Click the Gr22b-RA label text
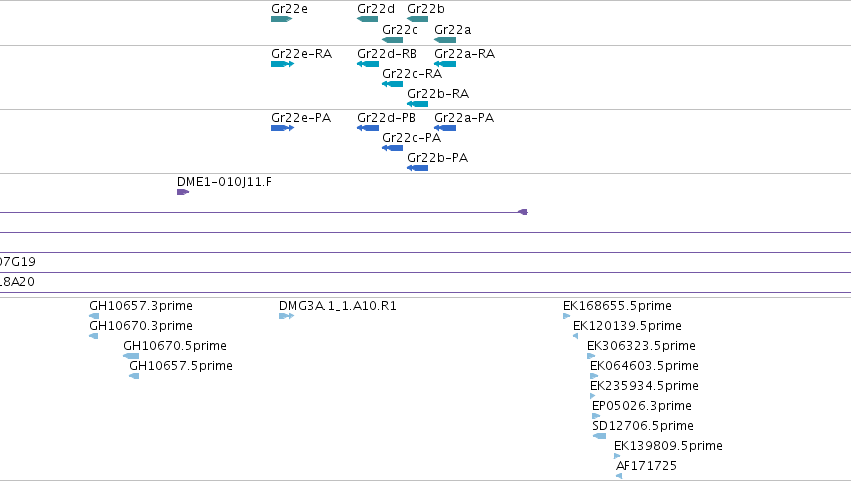Viewport: 851px width, 481px height. [438, 94]
